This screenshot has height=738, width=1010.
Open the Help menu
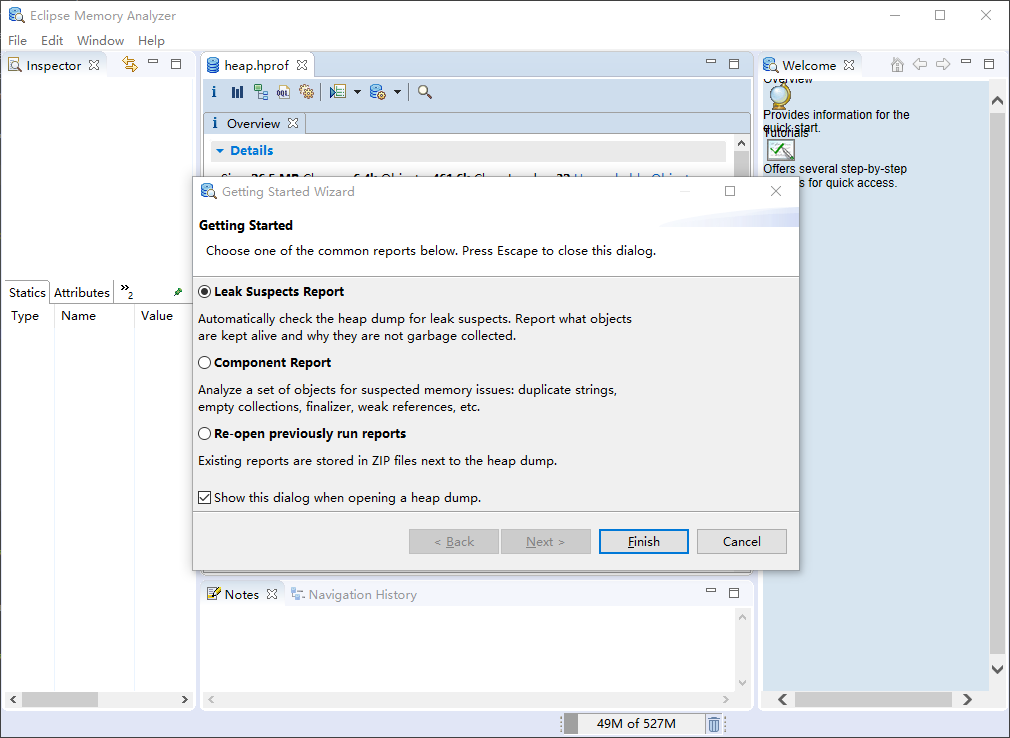(151, 41)
